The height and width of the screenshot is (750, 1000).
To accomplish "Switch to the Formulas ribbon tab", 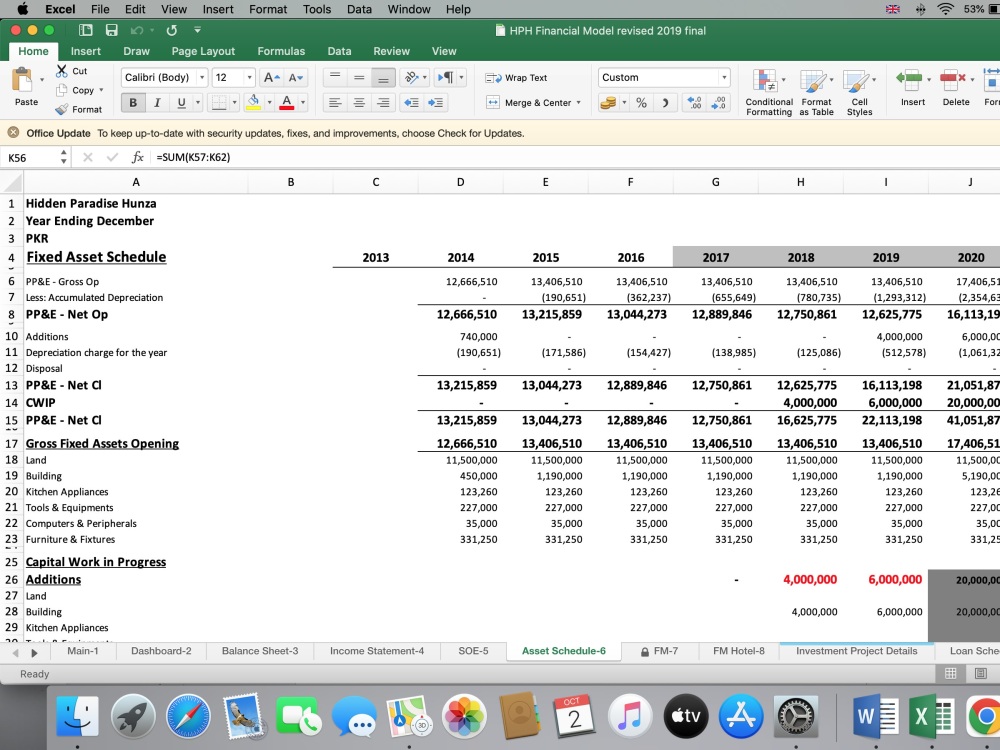I will click(x=281, y=51).
